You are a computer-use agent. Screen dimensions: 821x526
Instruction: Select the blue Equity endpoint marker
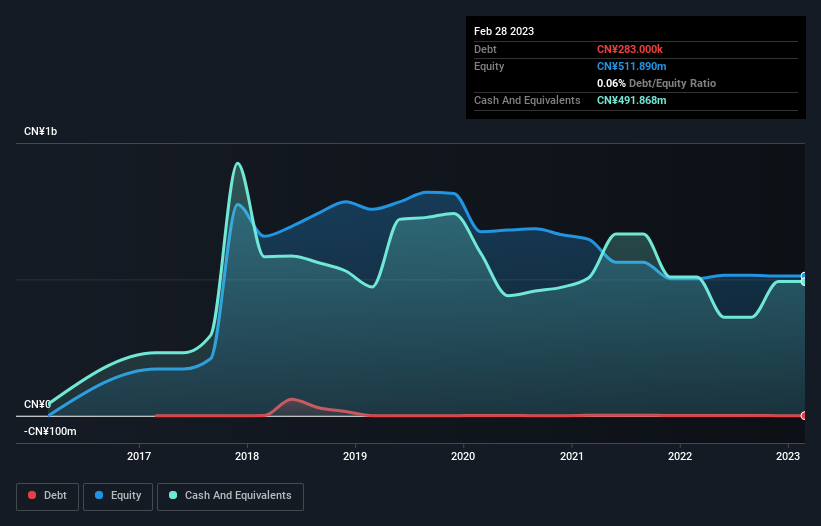[x=804, y=276]
